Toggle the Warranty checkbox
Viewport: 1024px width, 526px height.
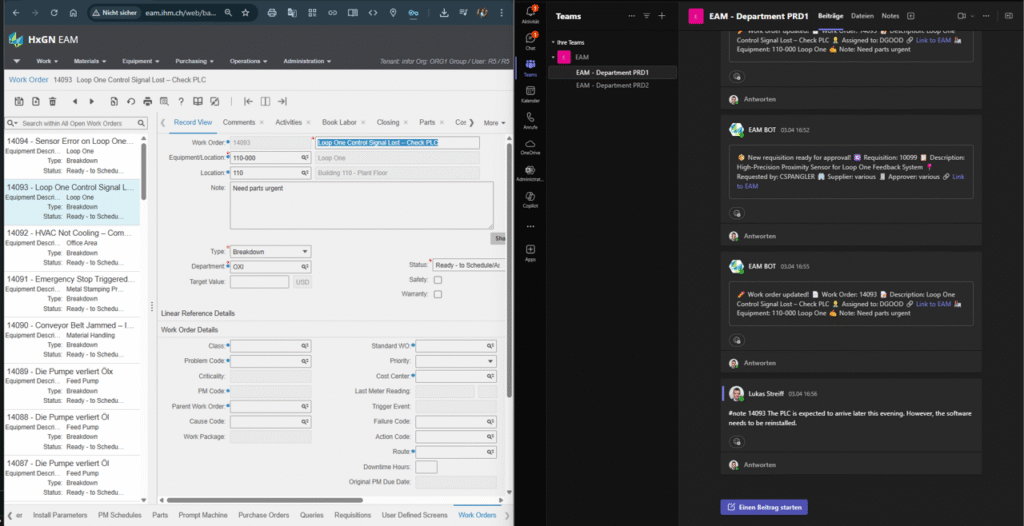coord(438,294)
